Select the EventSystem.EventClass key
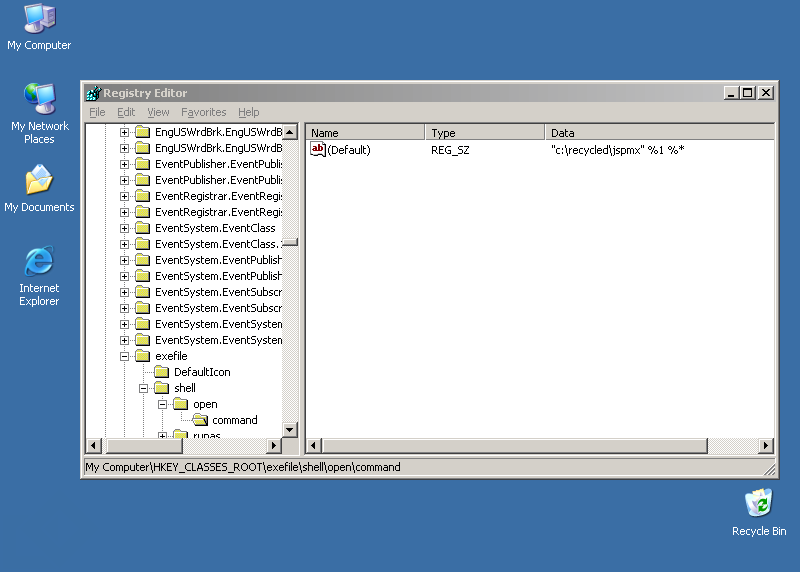The width and height of the screenshot is (800, 572). pyautogui.click(x=215, y=228)
